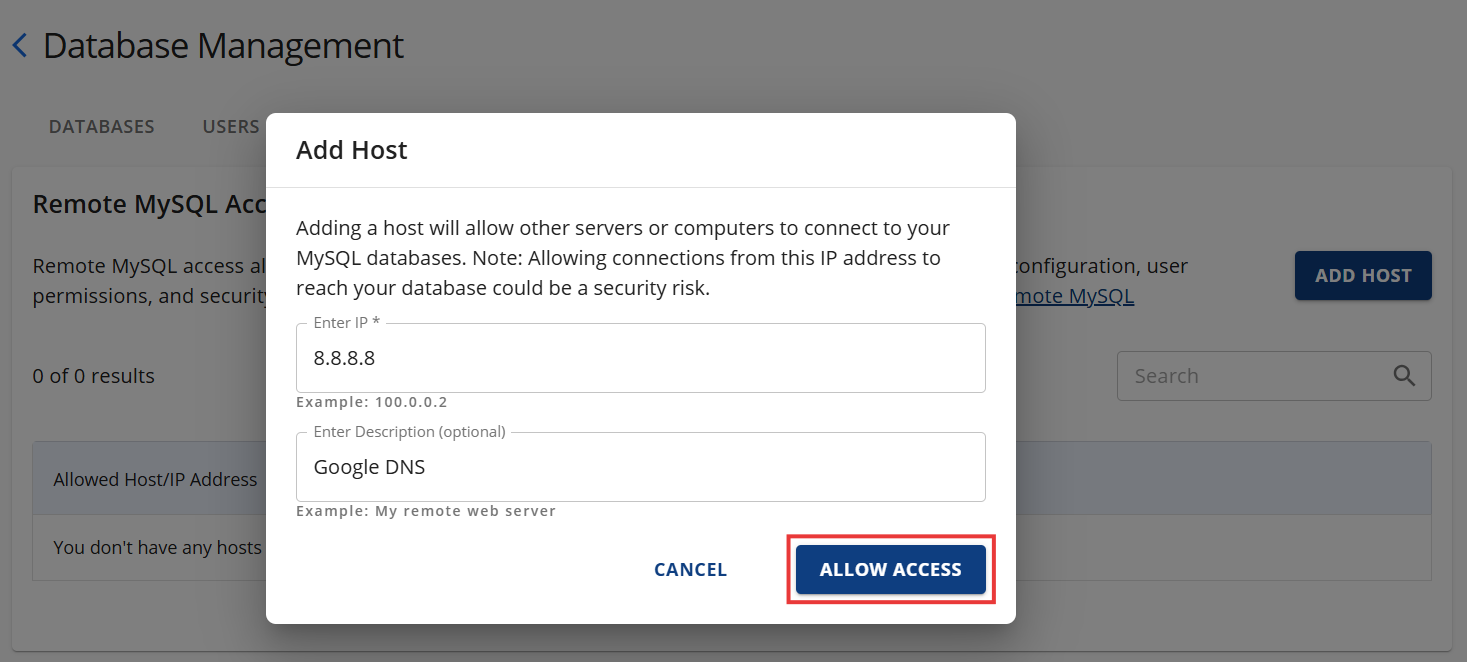Switch to the DATABASES tab
Image resolution: width=1467 pixels, height=662 pixels.
coord(101,127)
